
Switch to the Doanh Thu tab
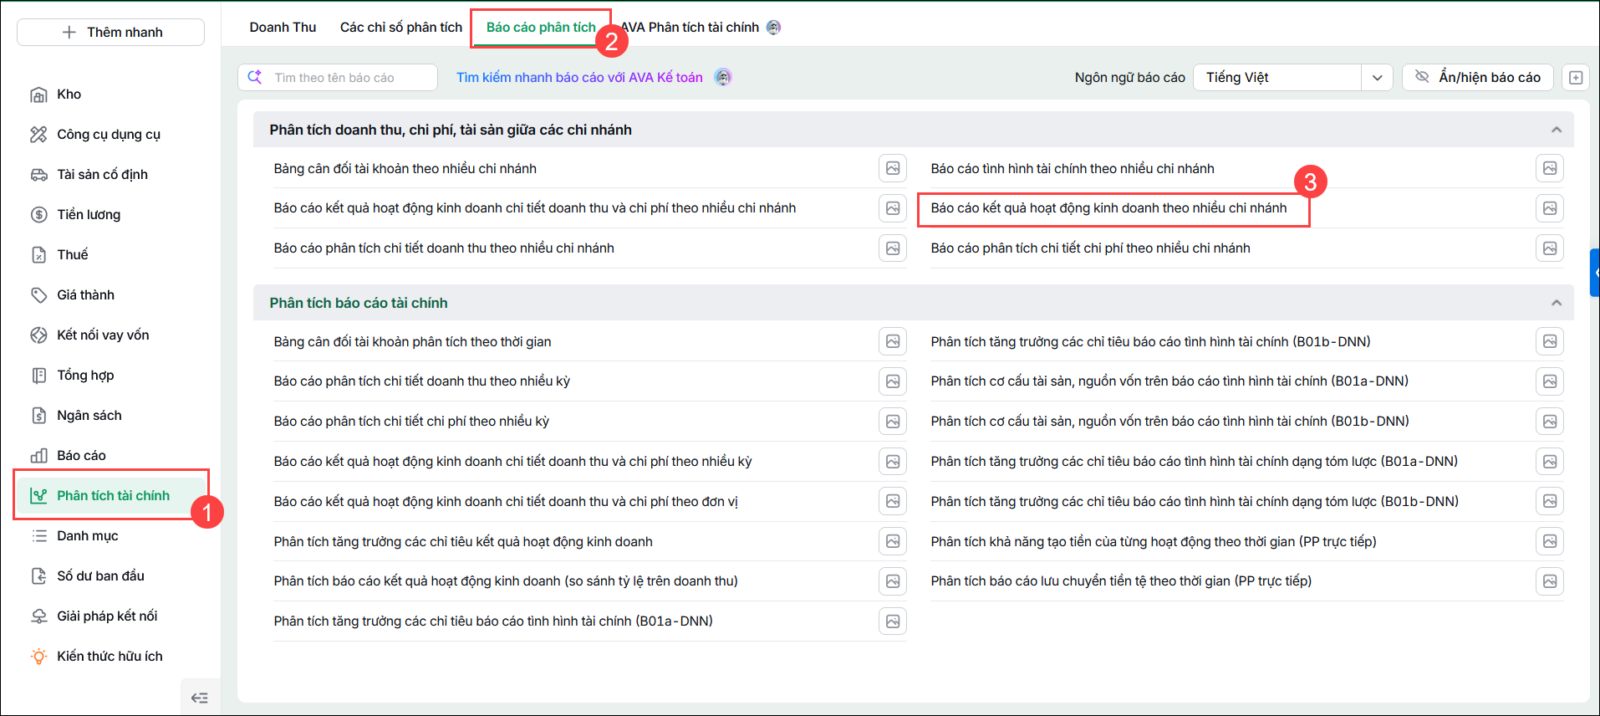click(x=283, y=27)
